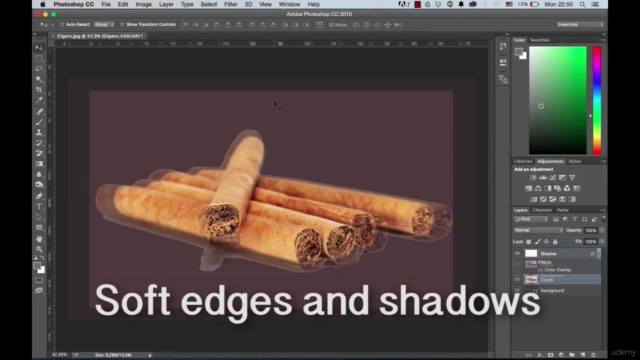The height and width of the screenshot is (360, 640).
Task: Select the Rectangular Marquee tool
Action: coord(39,58)
